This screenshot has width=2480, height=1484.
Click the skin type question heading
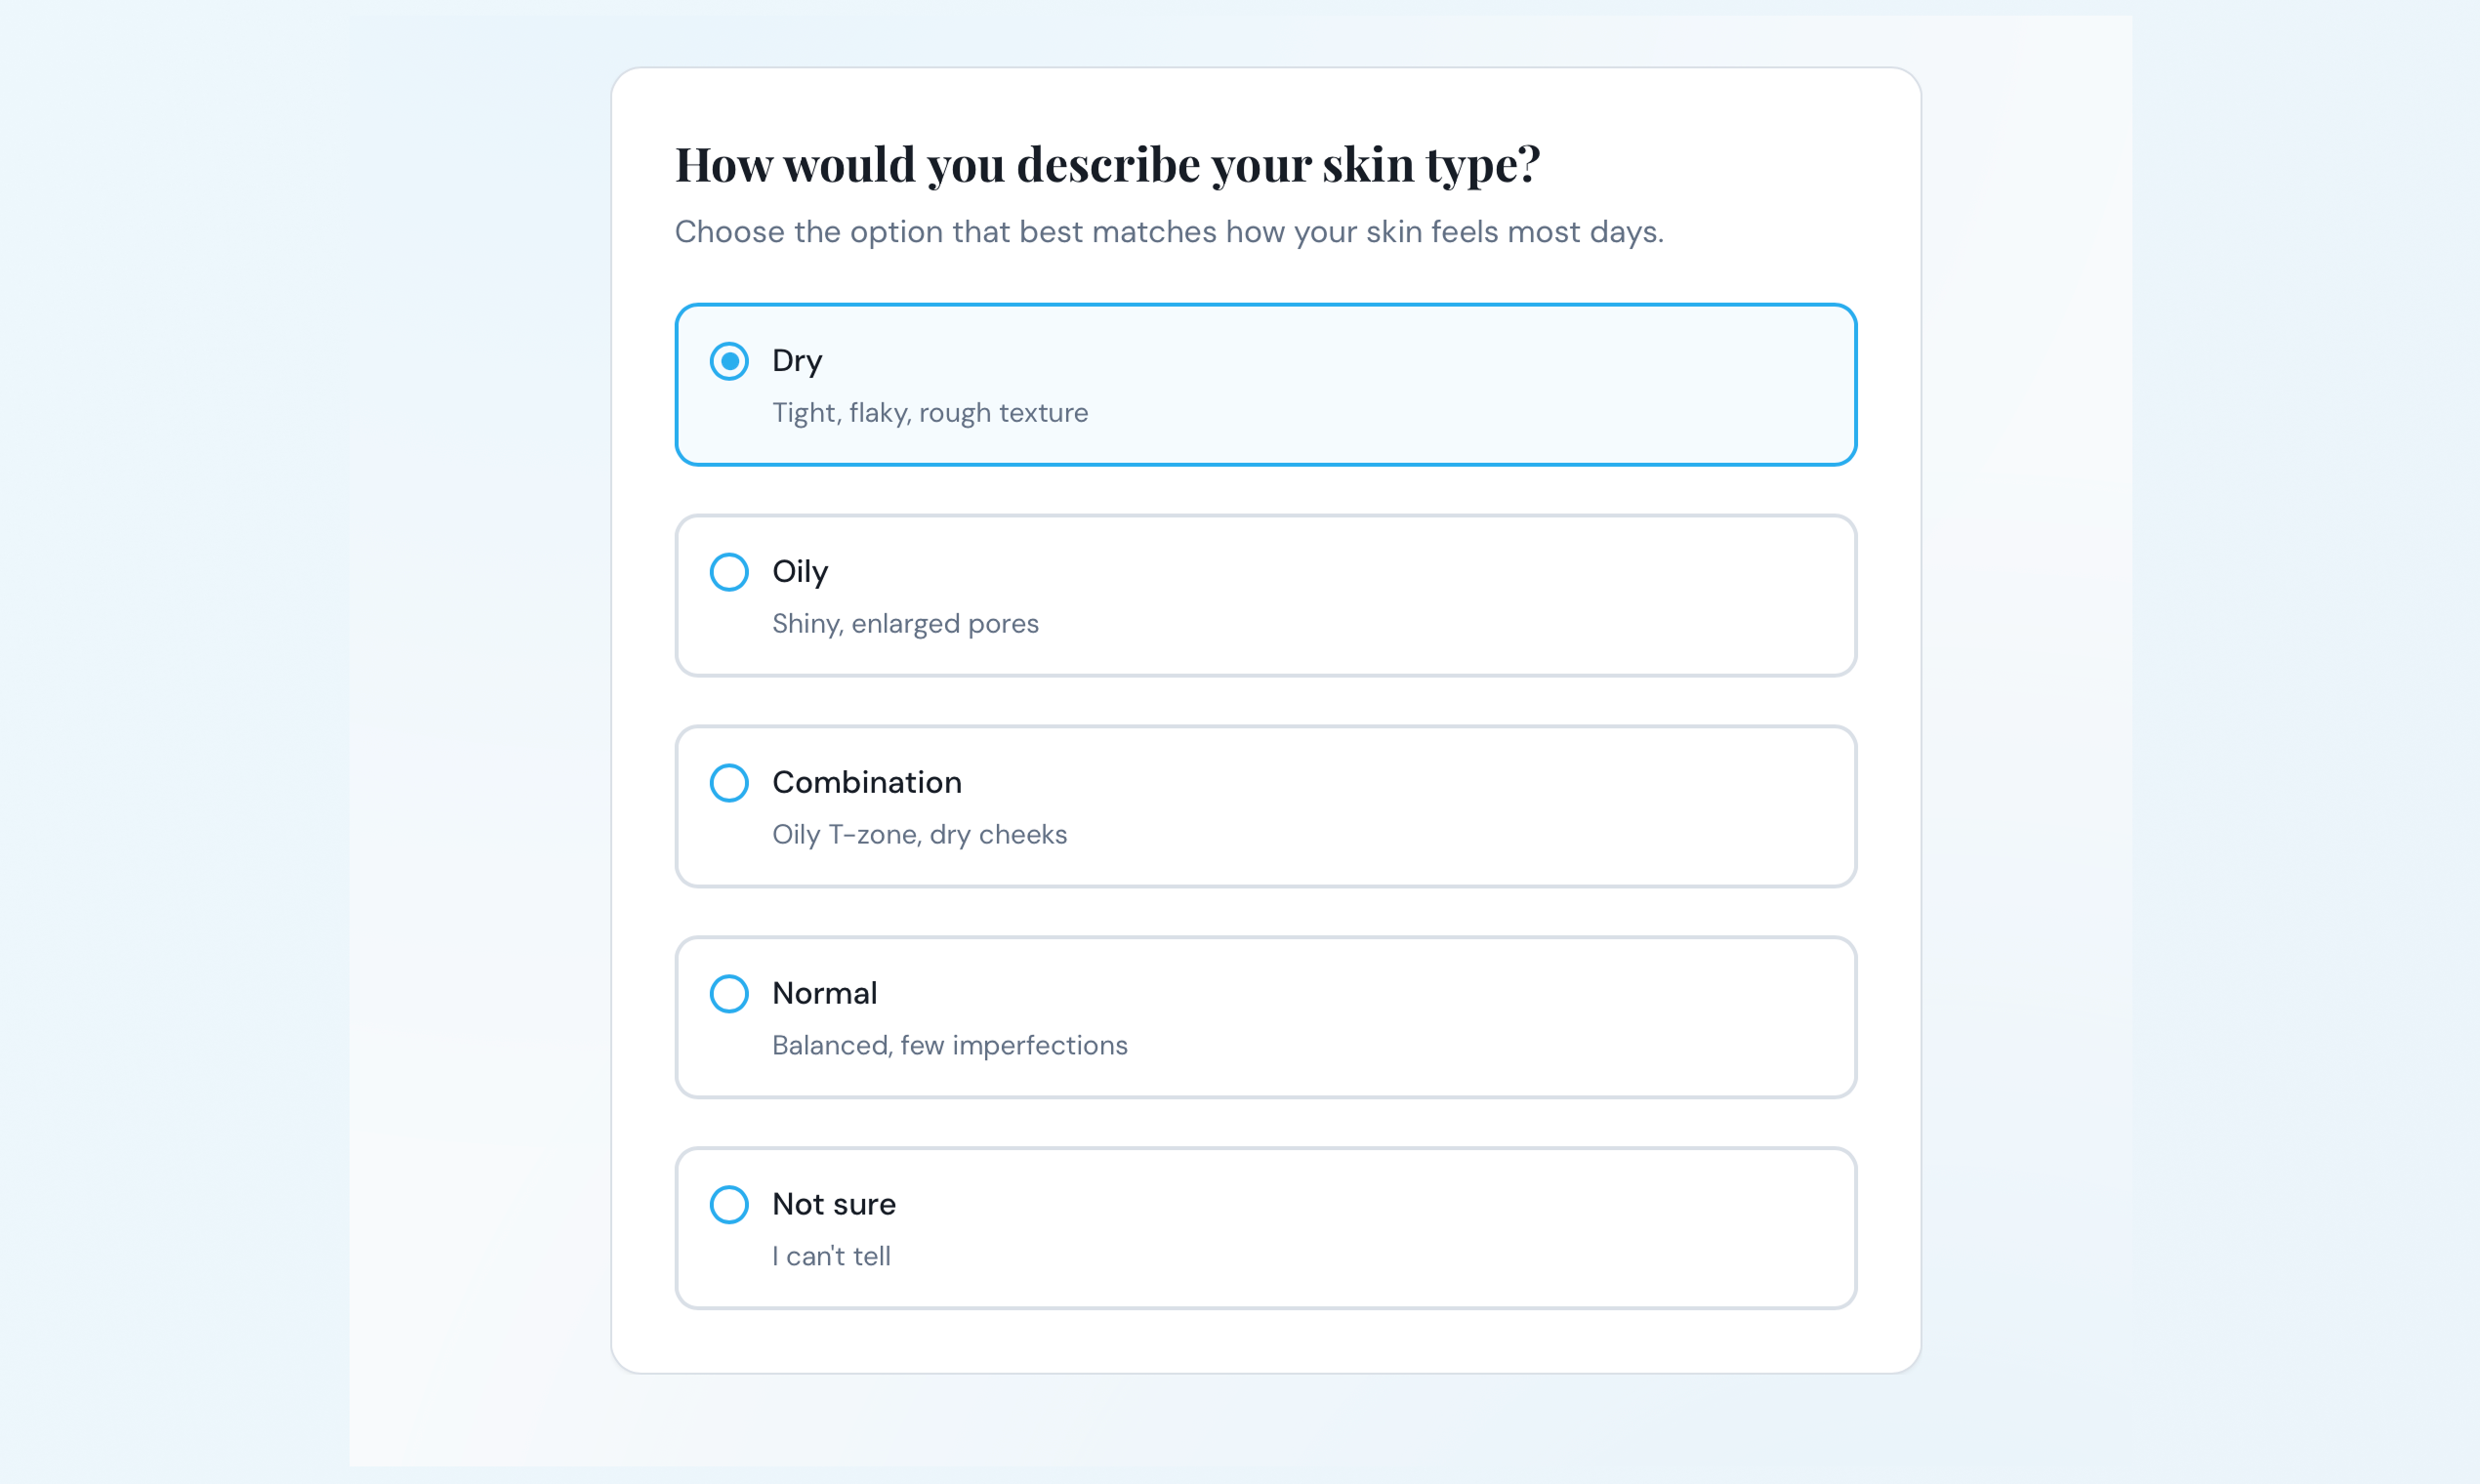pyautogui.click(x=1107, y=164)
